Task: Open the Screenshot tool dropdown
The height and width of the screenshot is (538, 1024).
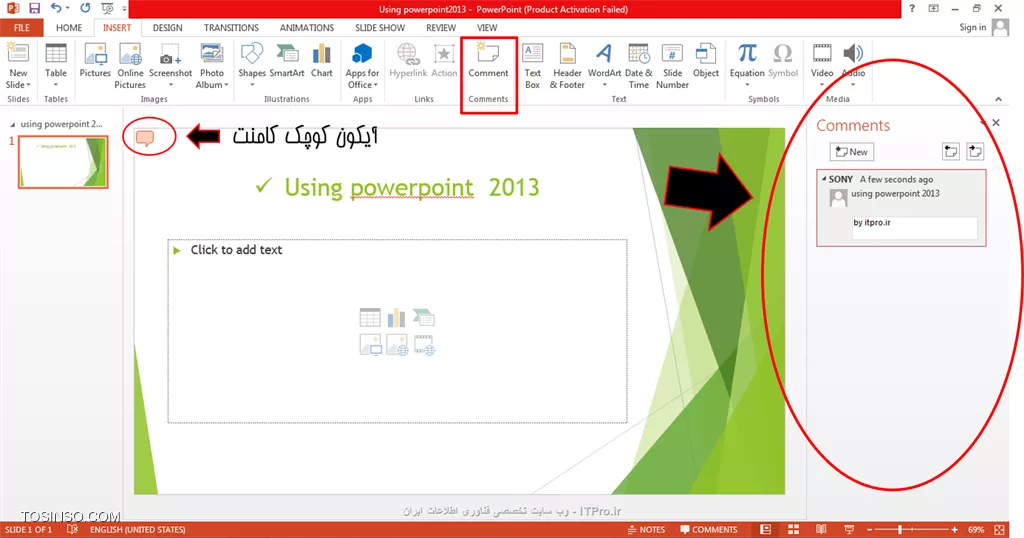Action: coord(170,84)
